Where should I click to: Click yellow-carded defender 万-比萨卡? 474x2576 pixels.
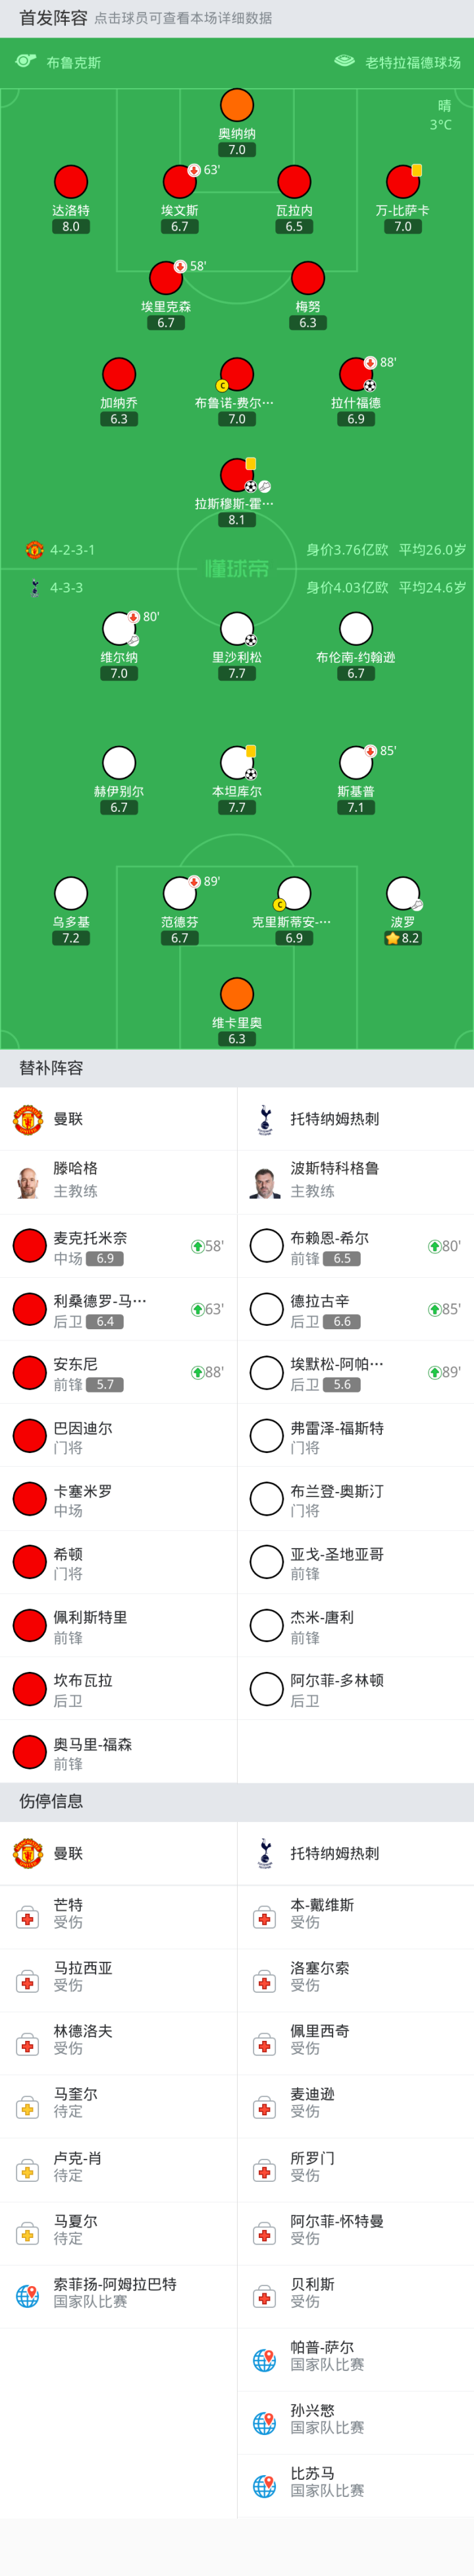click(x=403, y=183)
